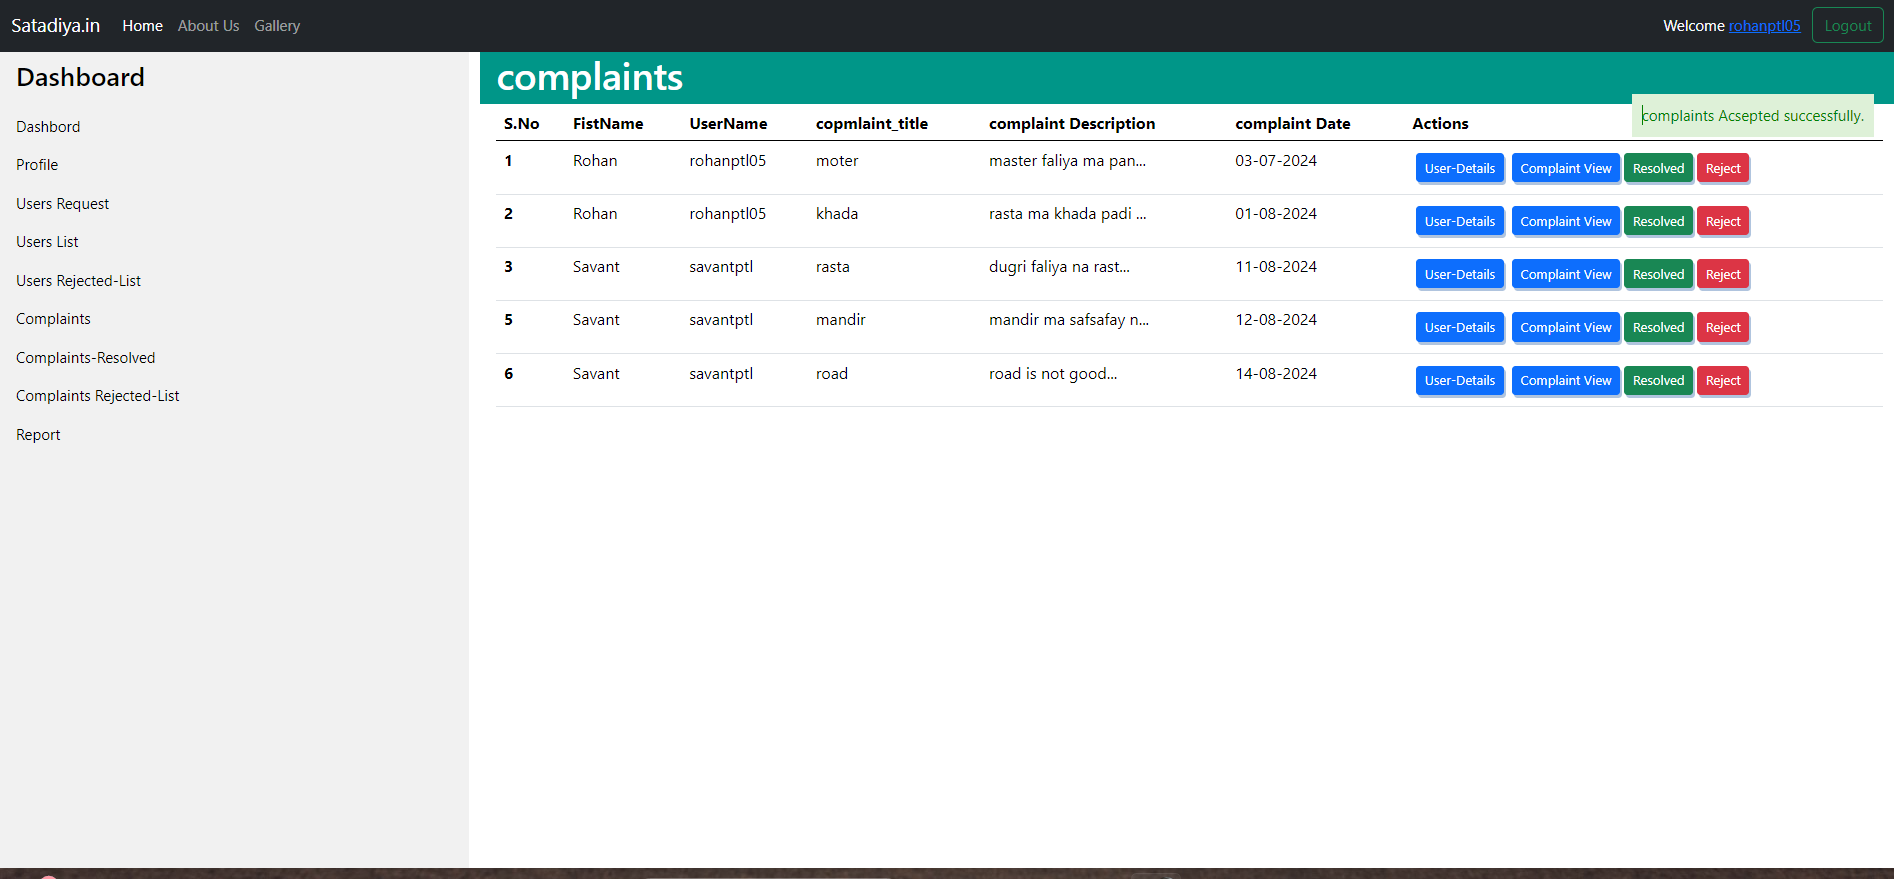Open Users Rejected-List sidebar item
The width and height of the screenshot is (1894, 879).
coord(78,281)
